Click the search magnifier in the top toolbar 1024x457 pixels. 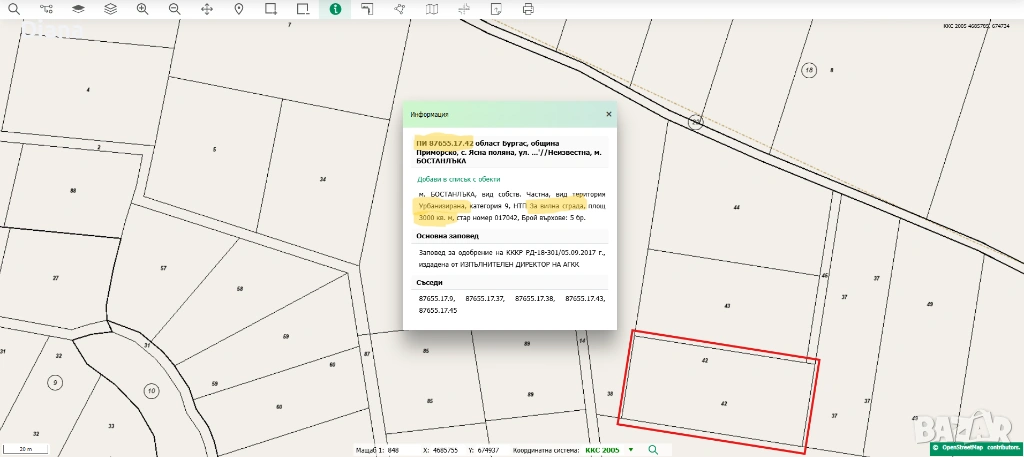pos(14,9)
